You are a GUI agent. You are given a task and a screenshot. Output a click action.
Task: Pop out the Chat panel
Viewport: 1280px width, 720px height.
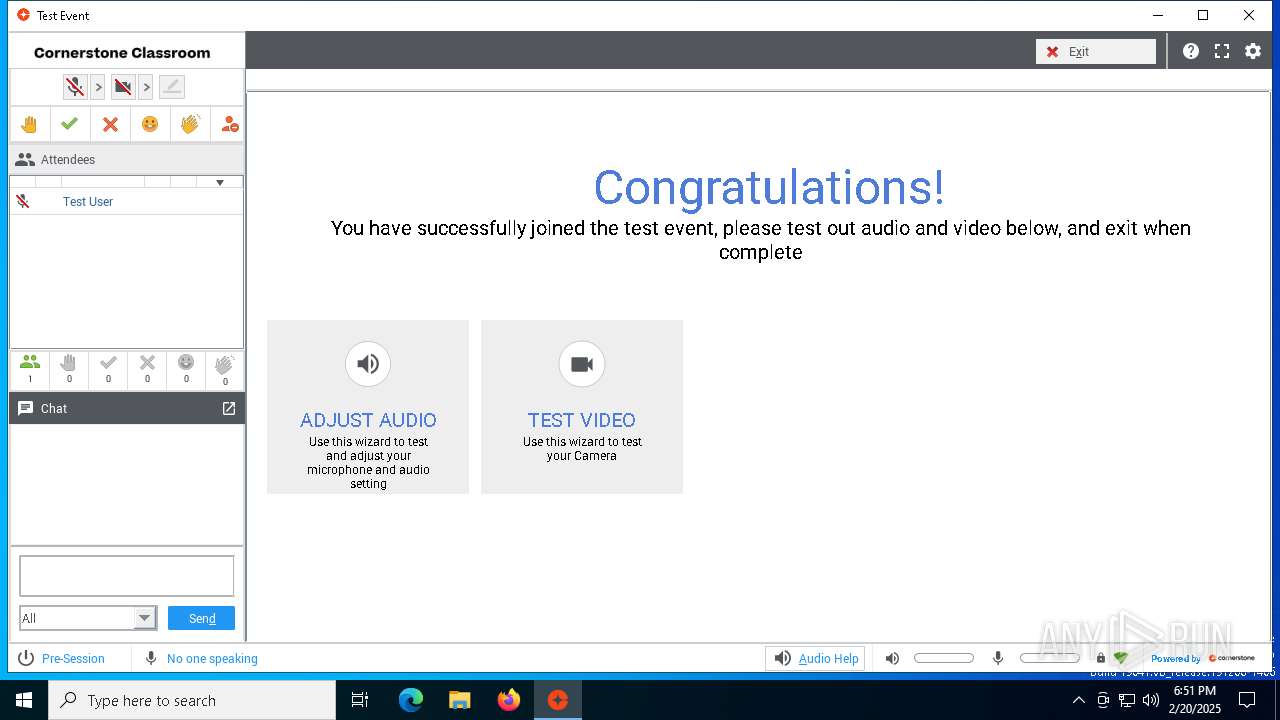coord(229,408)
